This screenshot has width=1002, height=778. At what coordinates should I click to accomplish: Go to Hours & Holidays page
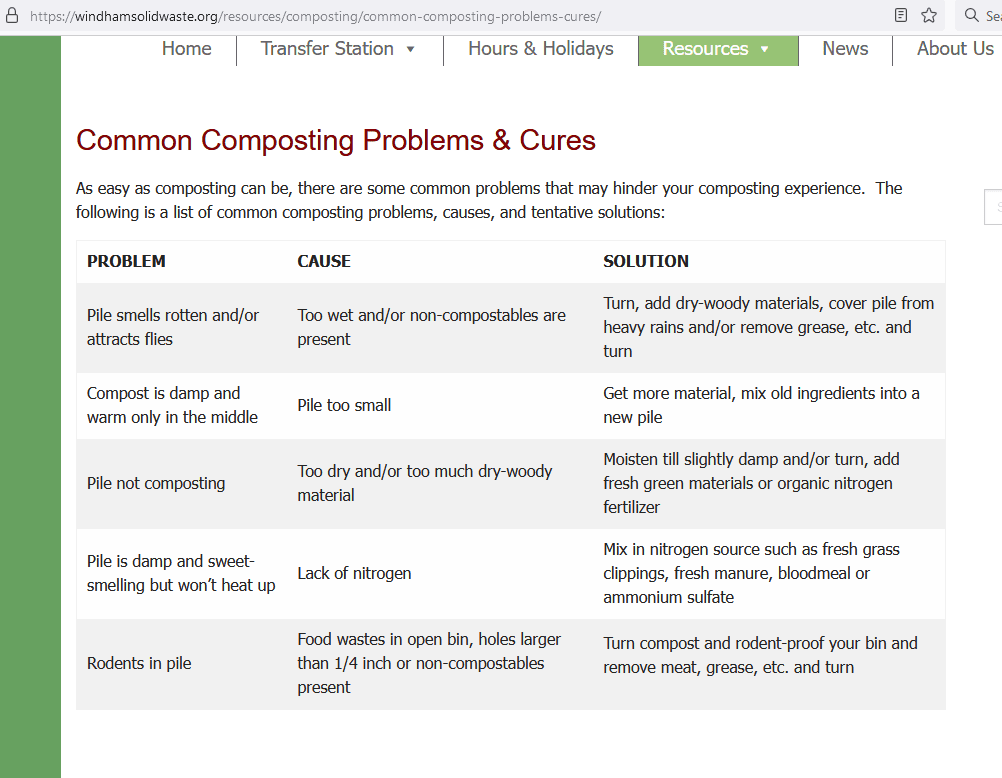(x=541, y=49)
